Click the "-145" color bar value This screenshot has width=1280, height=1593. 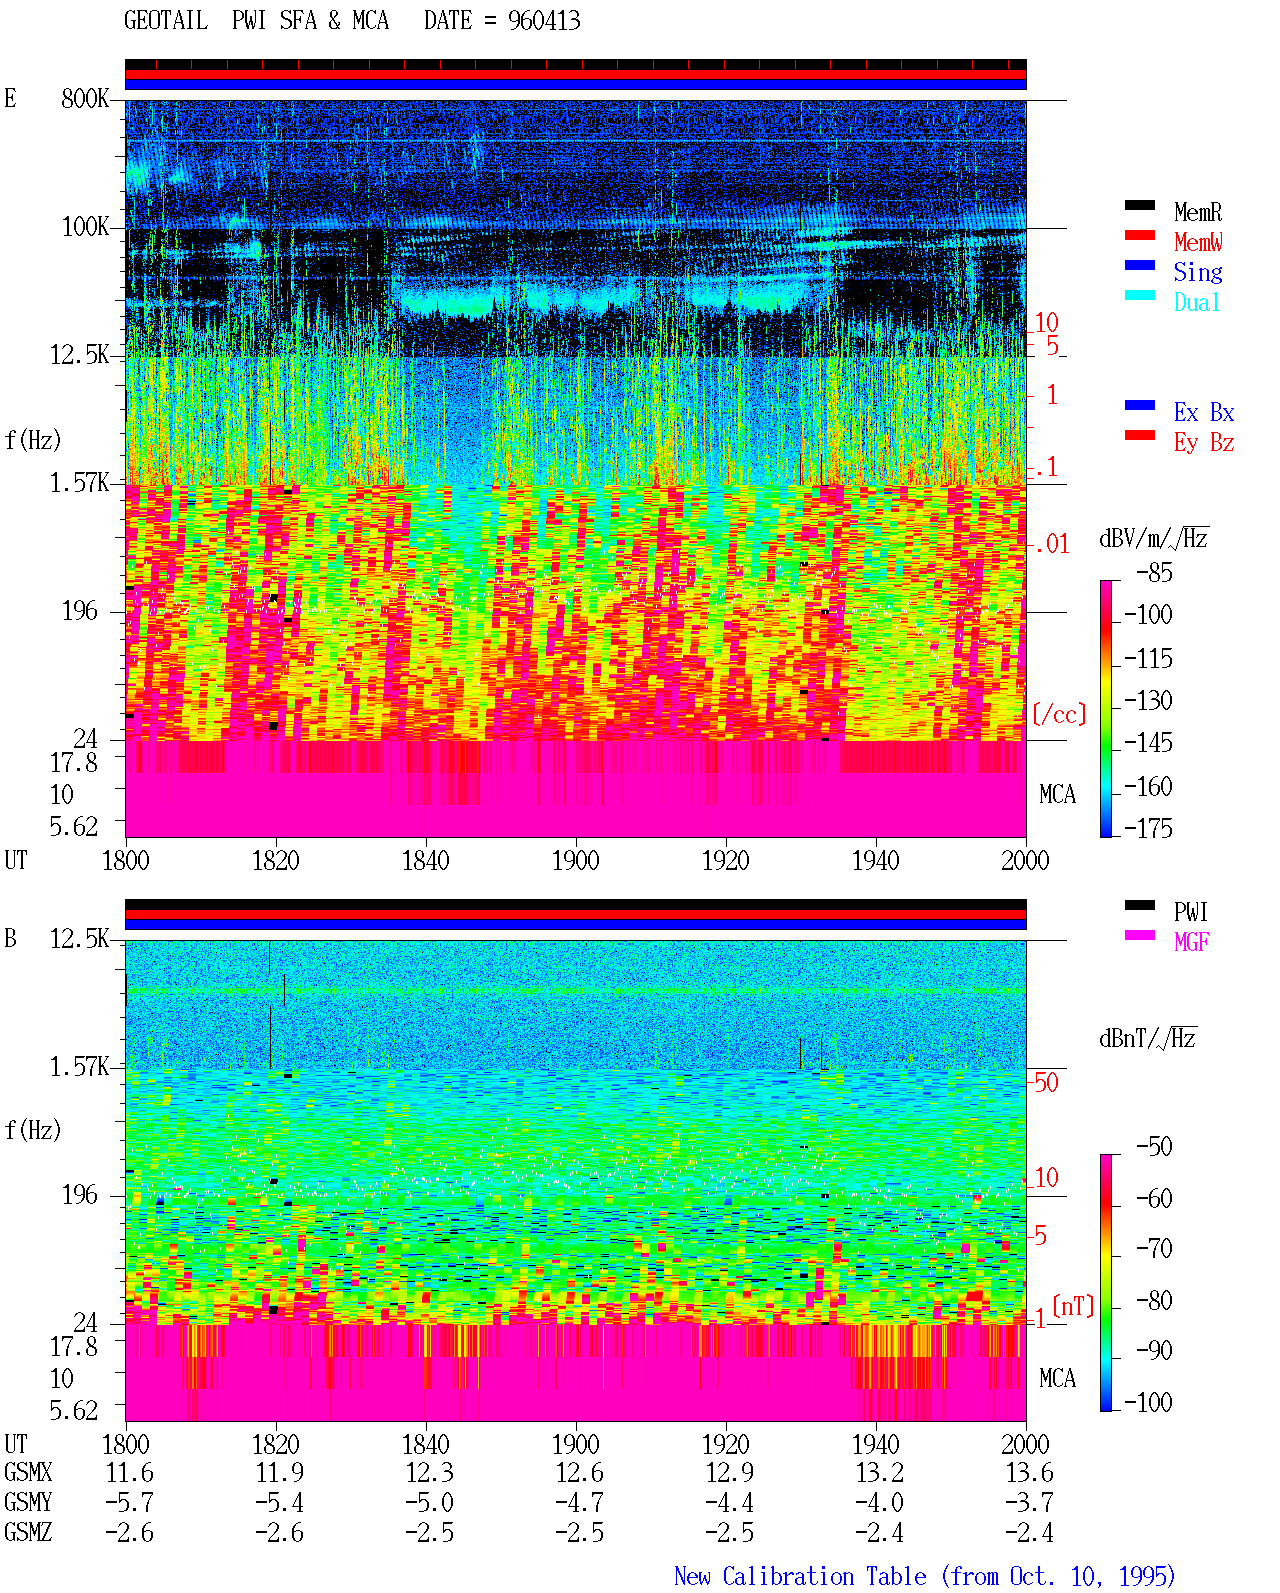coord(1148,743)
